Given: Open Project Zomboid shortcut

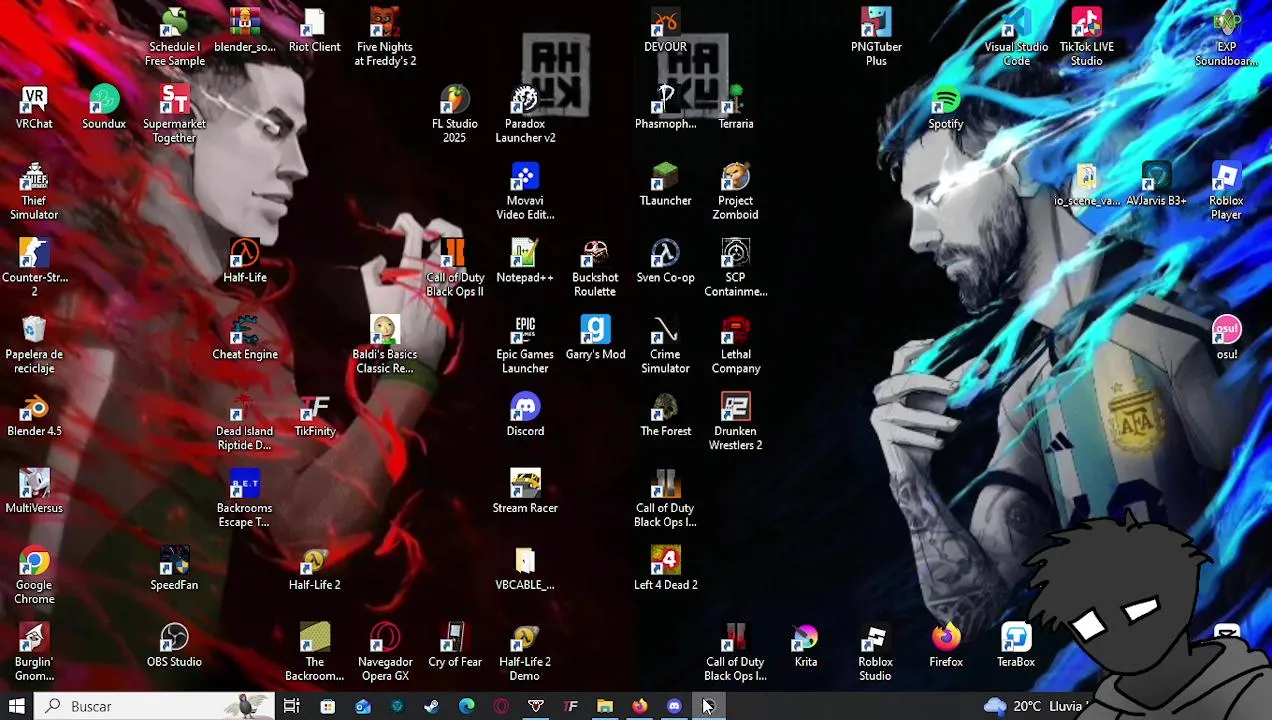Looking at the screenshot, I should [735, 191].
